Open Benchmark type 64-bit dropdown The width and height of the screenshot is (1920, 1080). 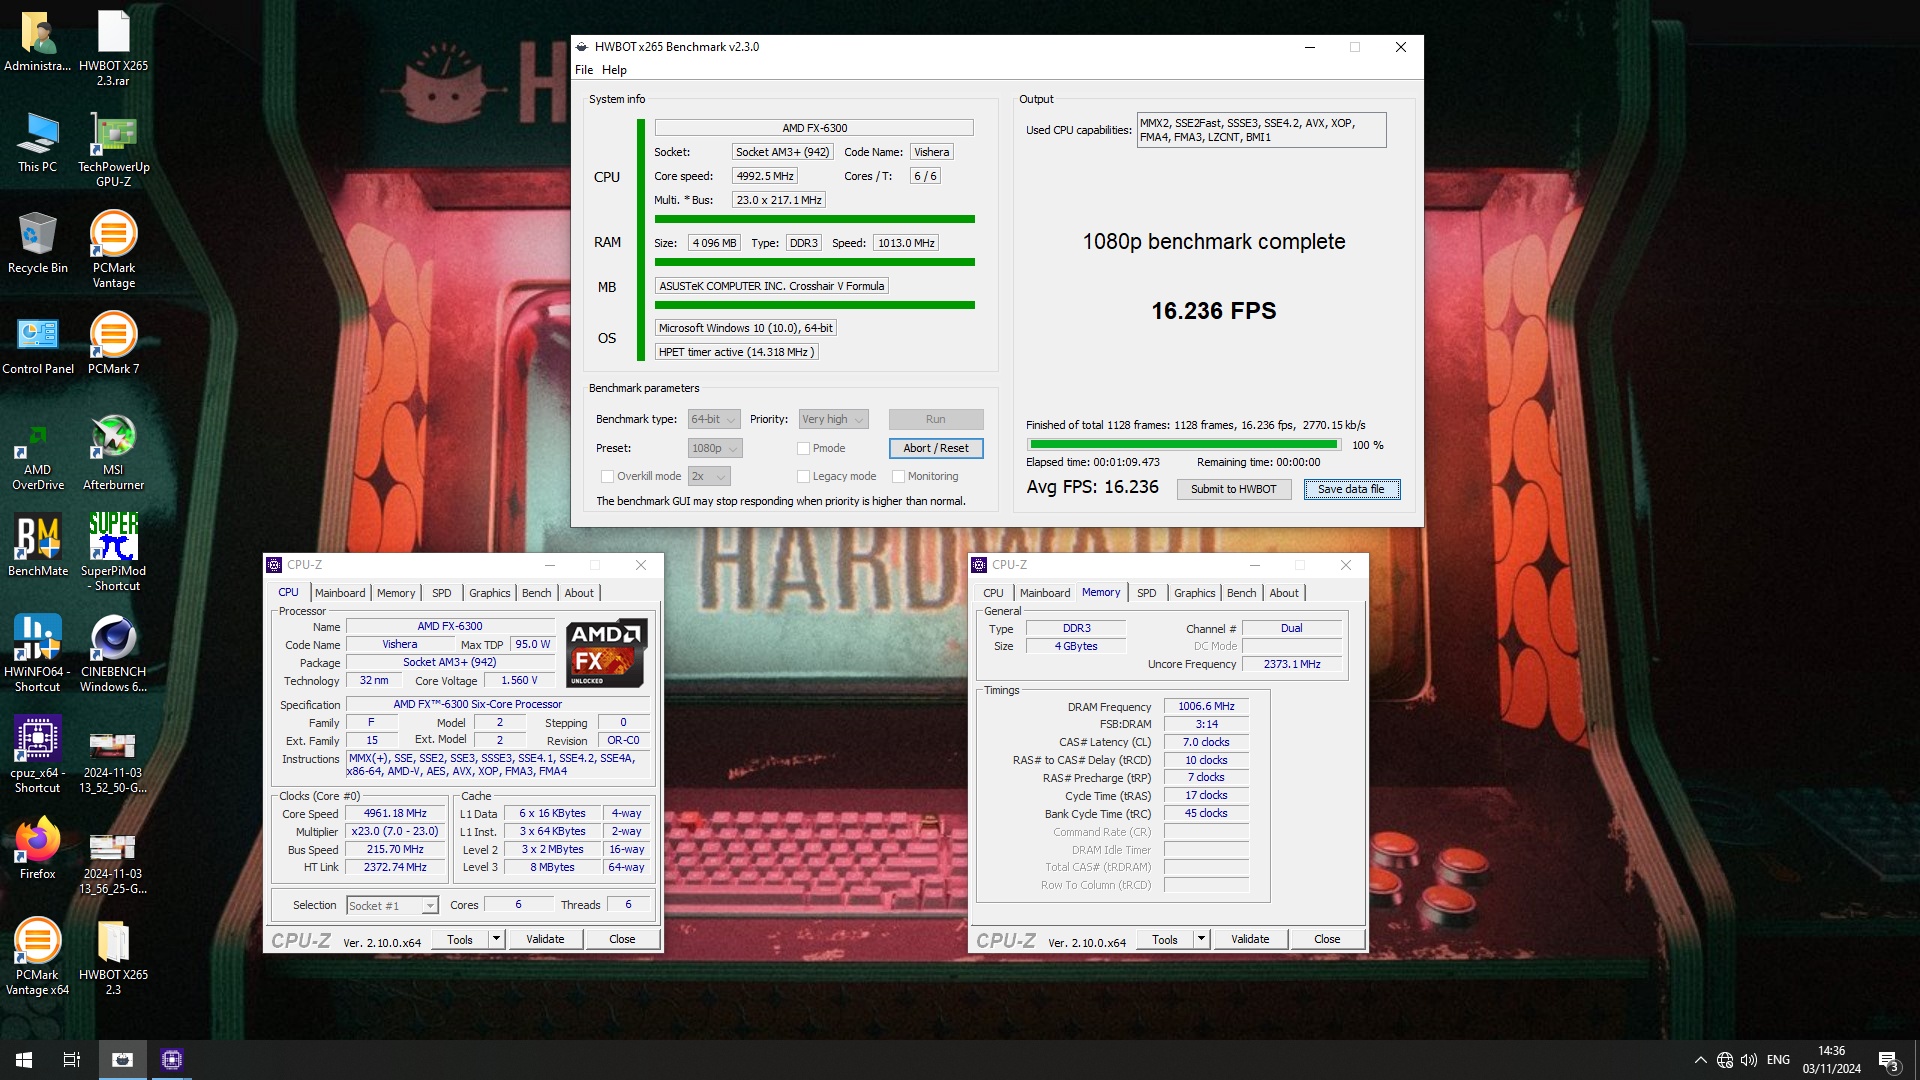(714, 419)
